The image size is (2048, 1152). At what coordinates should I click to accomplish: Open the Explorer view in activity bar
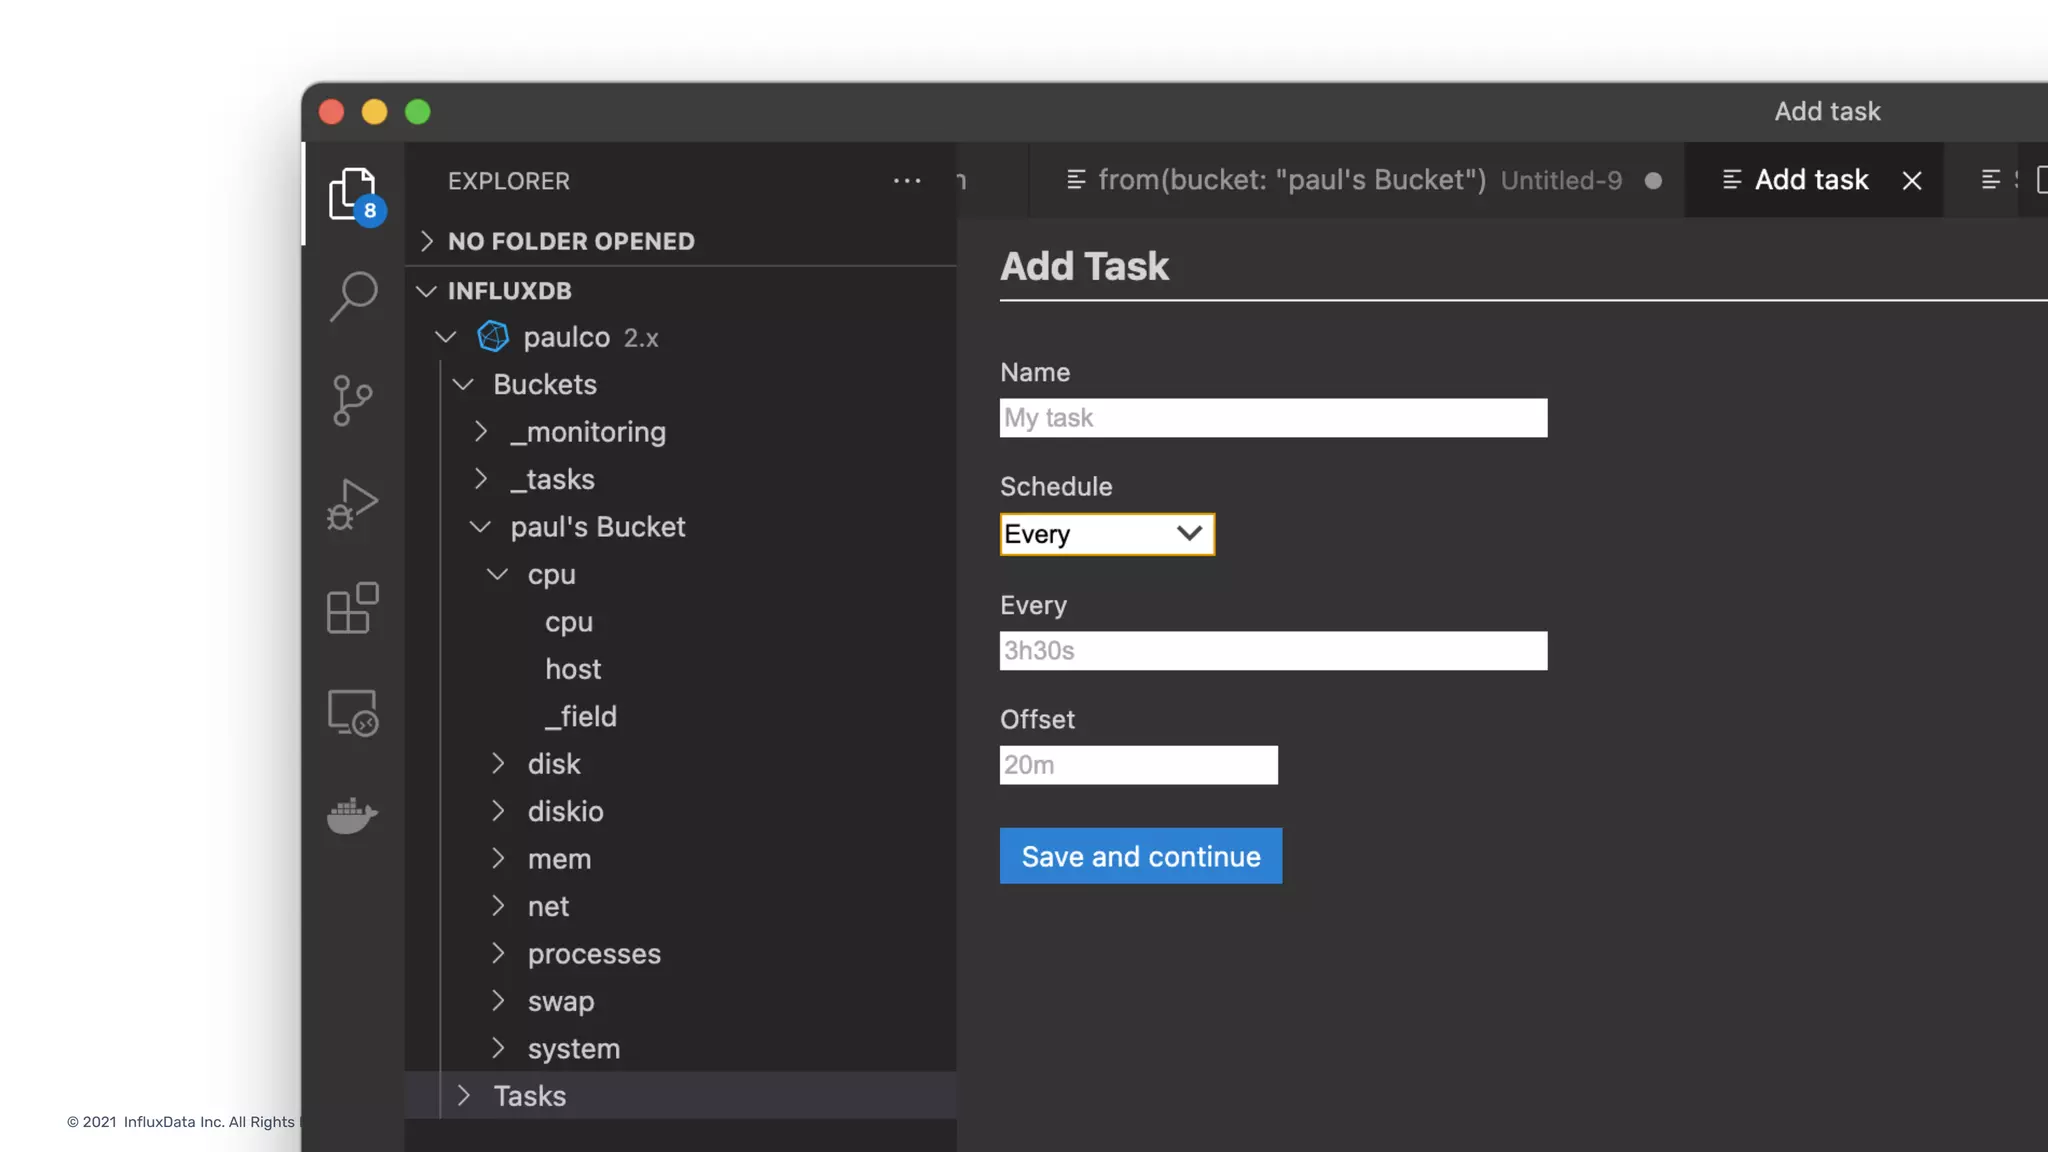[352, 192]
